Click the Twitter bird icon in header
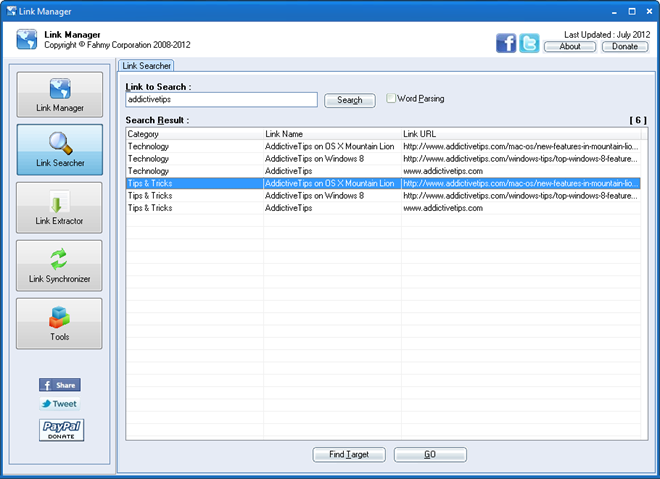This screenshot has width=660, height=479. coord(529,43)
